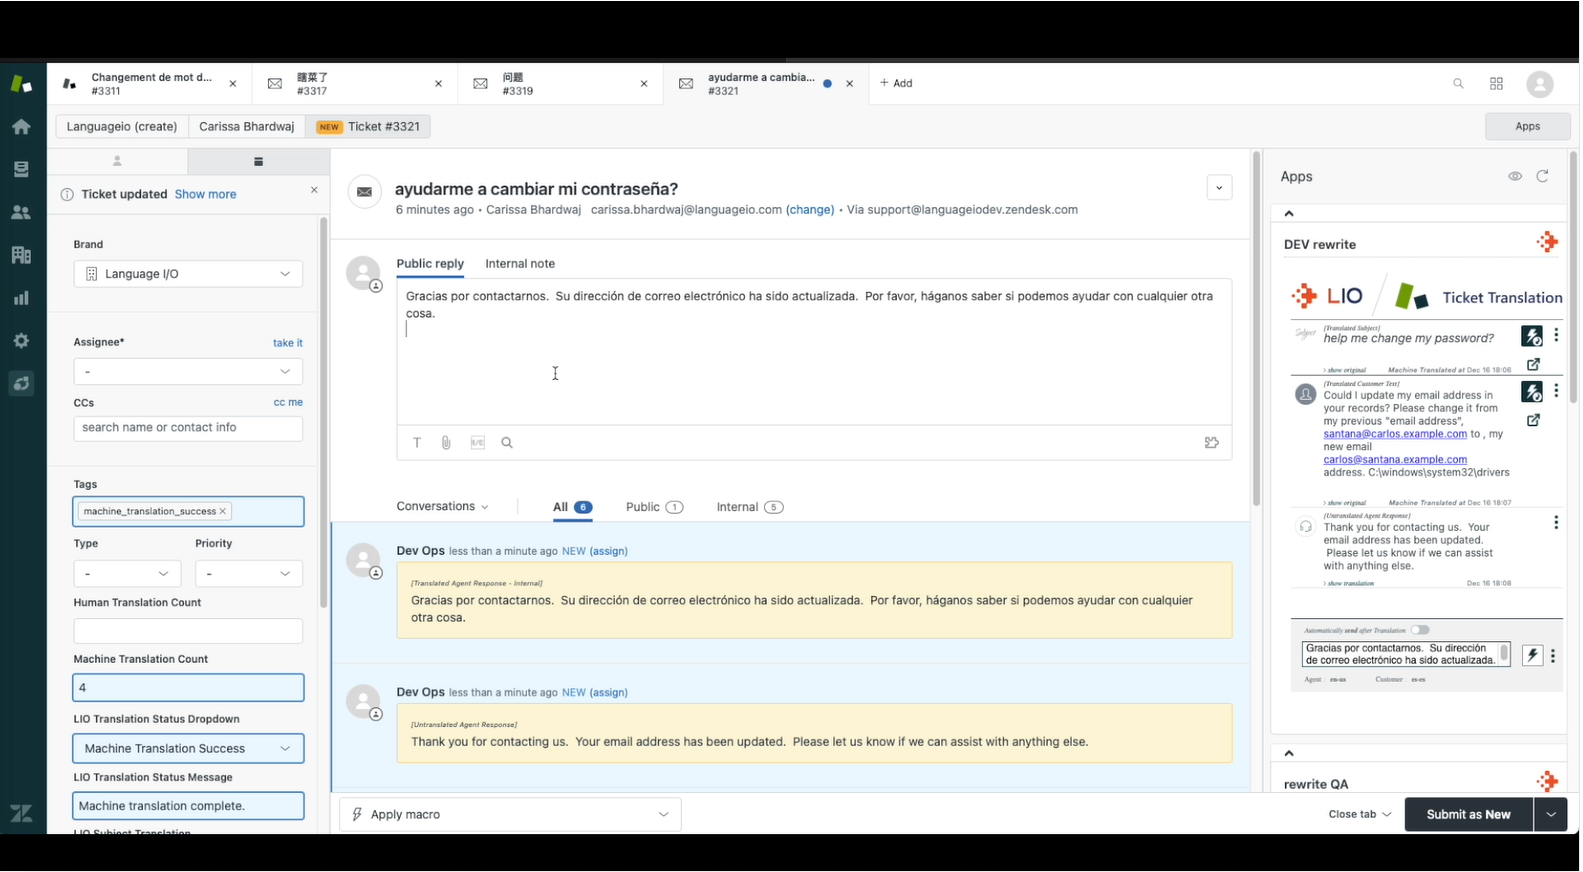Click 'take it' link next to Assignee
The height and width of the screenshot is (872, 1583).
288,343
